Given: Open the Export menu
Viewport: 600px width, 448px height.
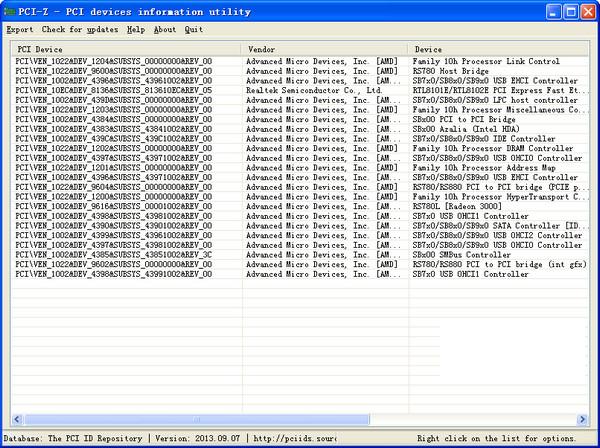Looking at the screenshot, I should point(20,30).
